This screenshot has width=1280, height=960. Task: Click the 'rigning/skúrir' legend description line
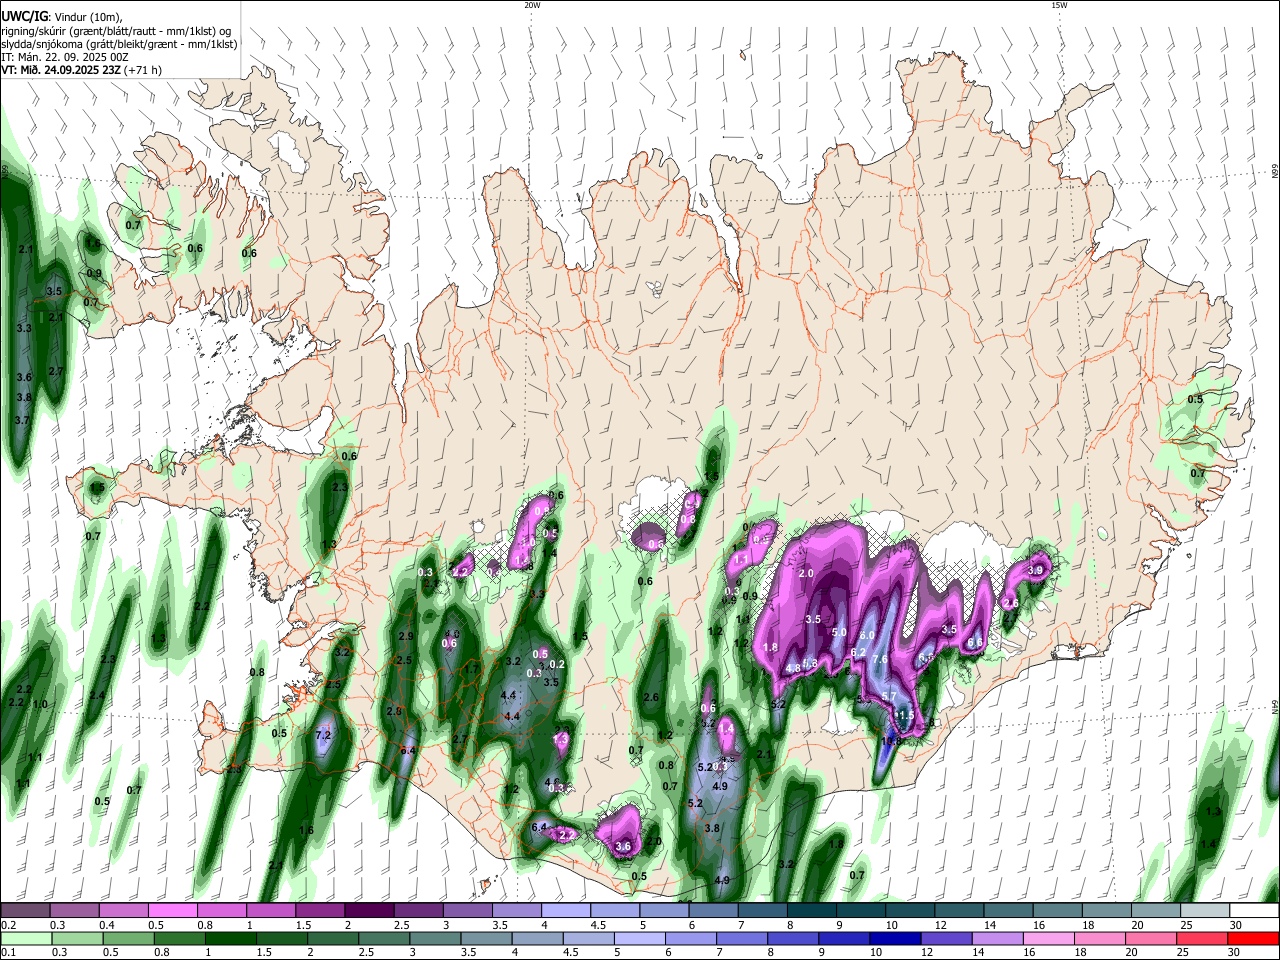[x=116, y=30]
